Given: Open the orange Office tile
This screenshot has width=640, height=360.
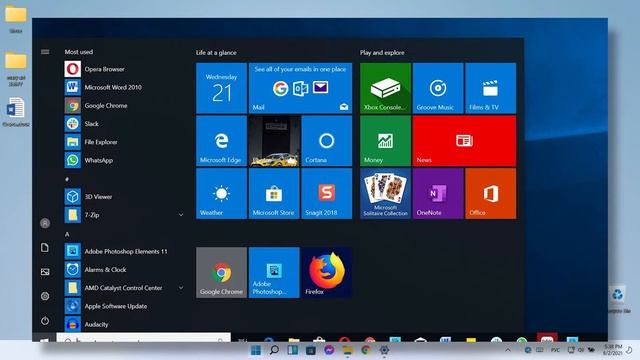Looking at the screenshot, I should point(491,193).
